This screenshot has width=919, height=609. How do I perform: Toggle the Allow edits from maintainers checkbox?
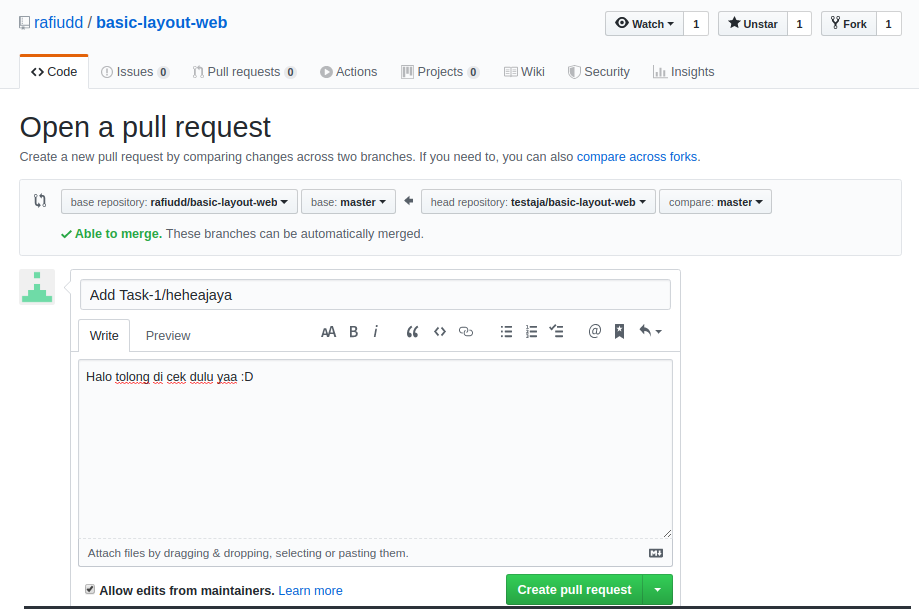point(90,589)
